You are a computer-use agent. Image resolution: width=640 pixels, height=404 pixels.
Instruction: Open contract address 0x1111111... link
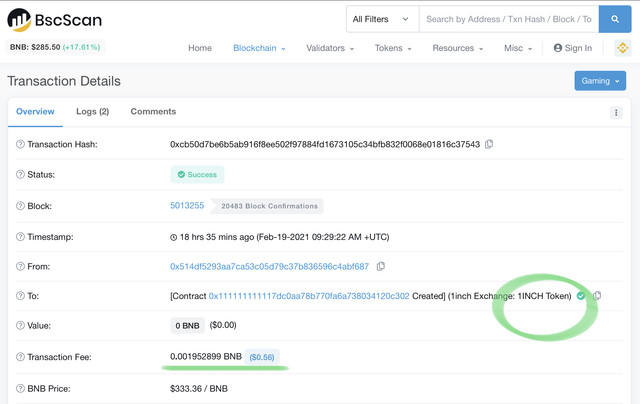click(309, 296)
